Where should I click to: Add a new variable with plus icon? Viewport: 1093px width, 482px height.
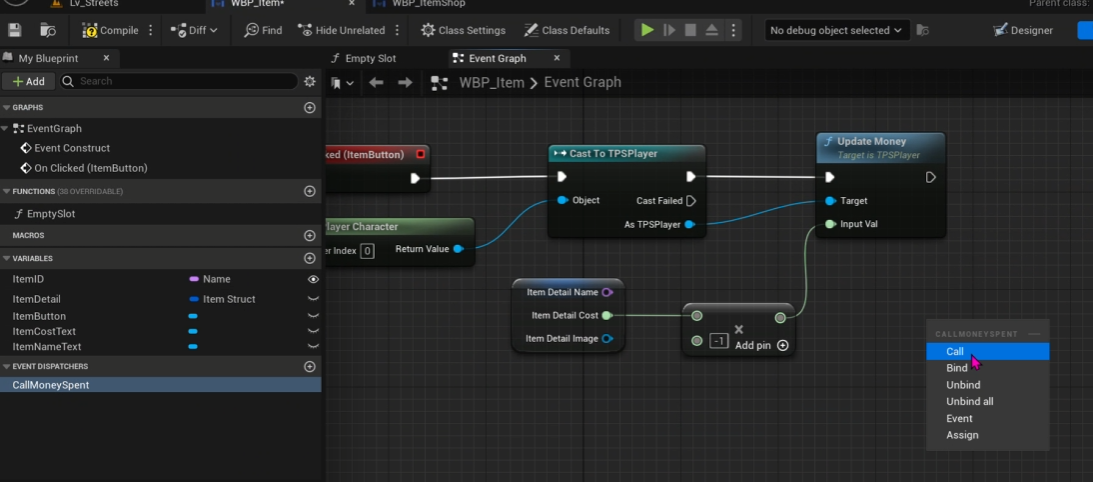pyautogui.click(x=310, y=258)
